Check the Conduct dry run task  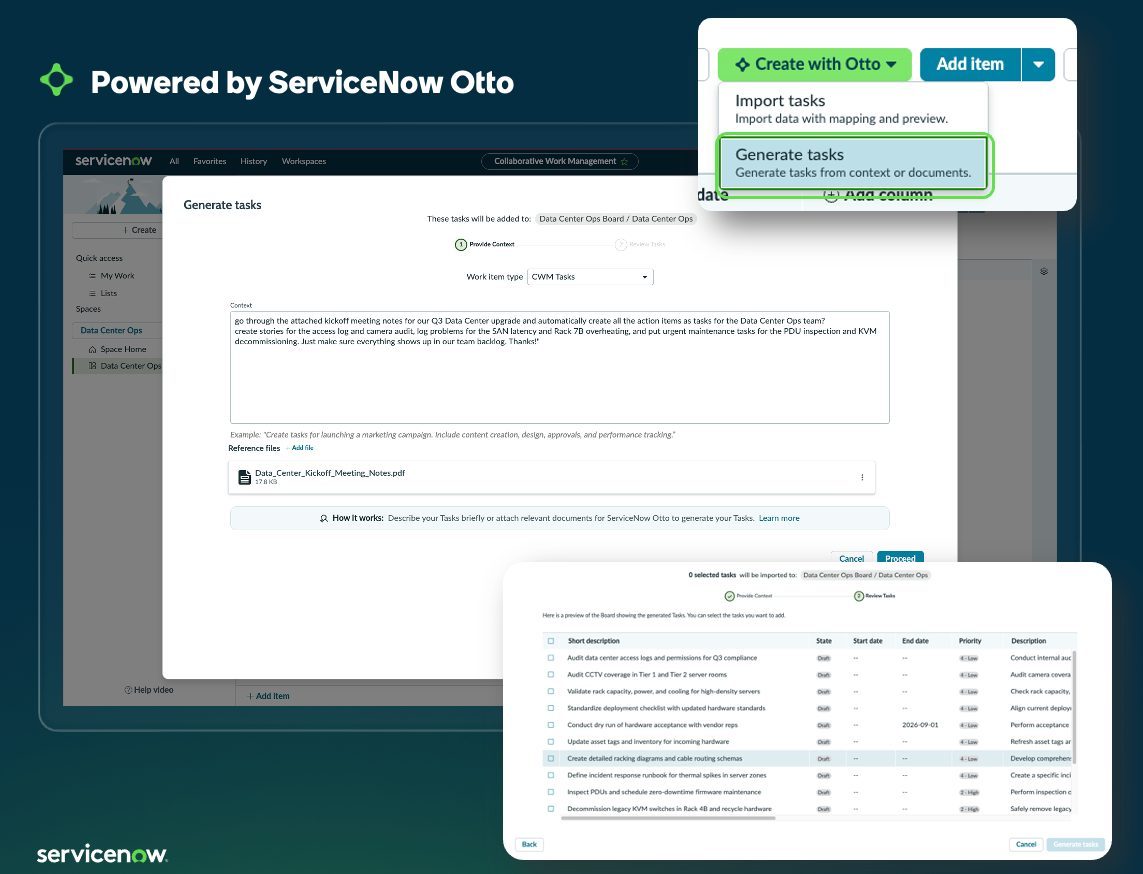click(x=550, y=725)
